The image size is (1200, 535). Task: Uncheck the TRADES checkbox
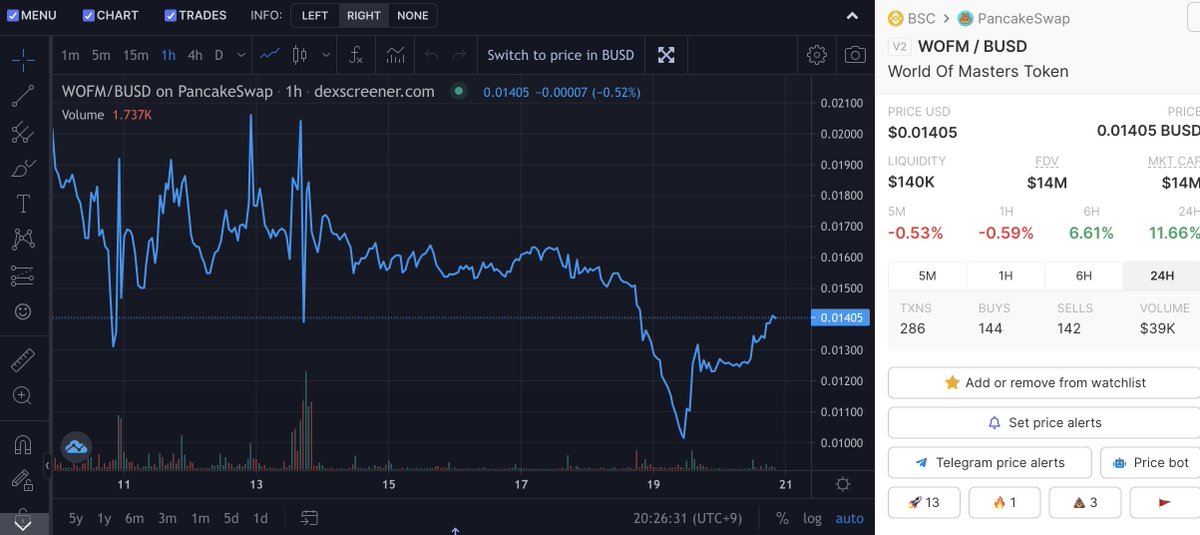pos(170,15)
